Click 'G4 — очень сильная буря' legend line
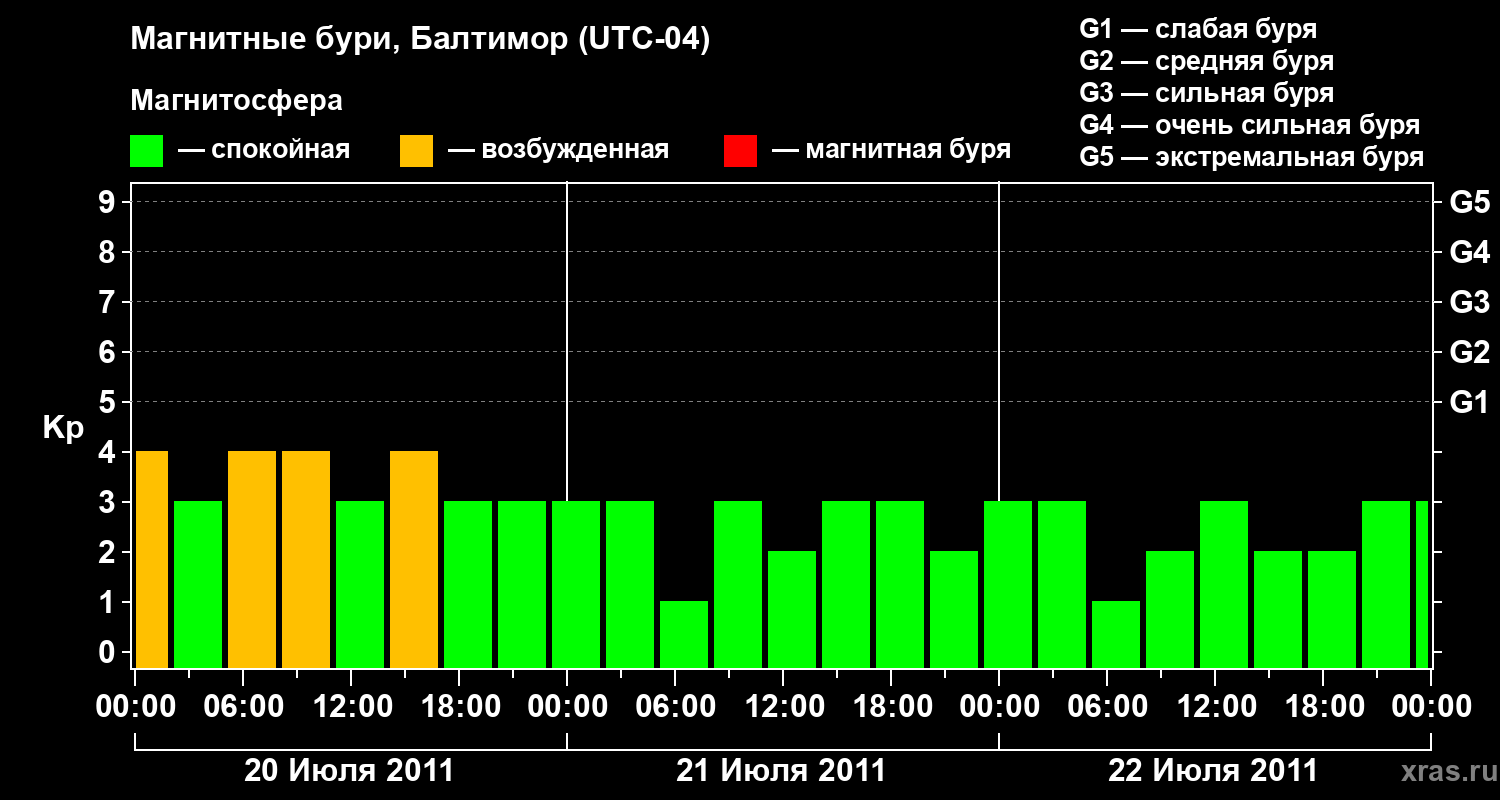Image resolution: width=1500 pixels, height=800 pixels. click(x=1249, y=125)
